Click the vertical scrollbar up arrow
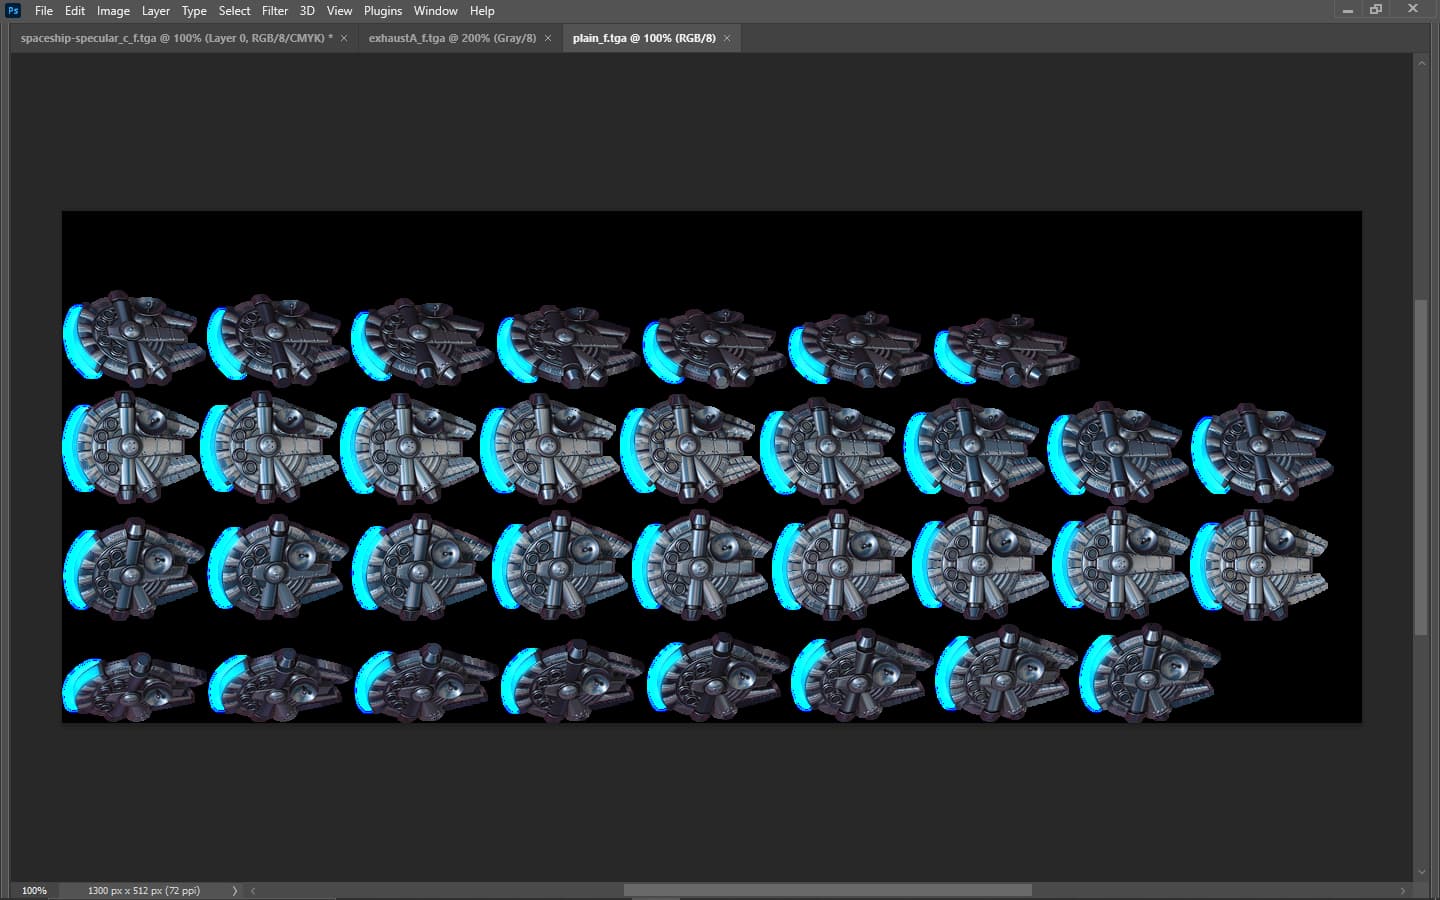Viewport: 1440px width, 900px height. click(1421, 63)
